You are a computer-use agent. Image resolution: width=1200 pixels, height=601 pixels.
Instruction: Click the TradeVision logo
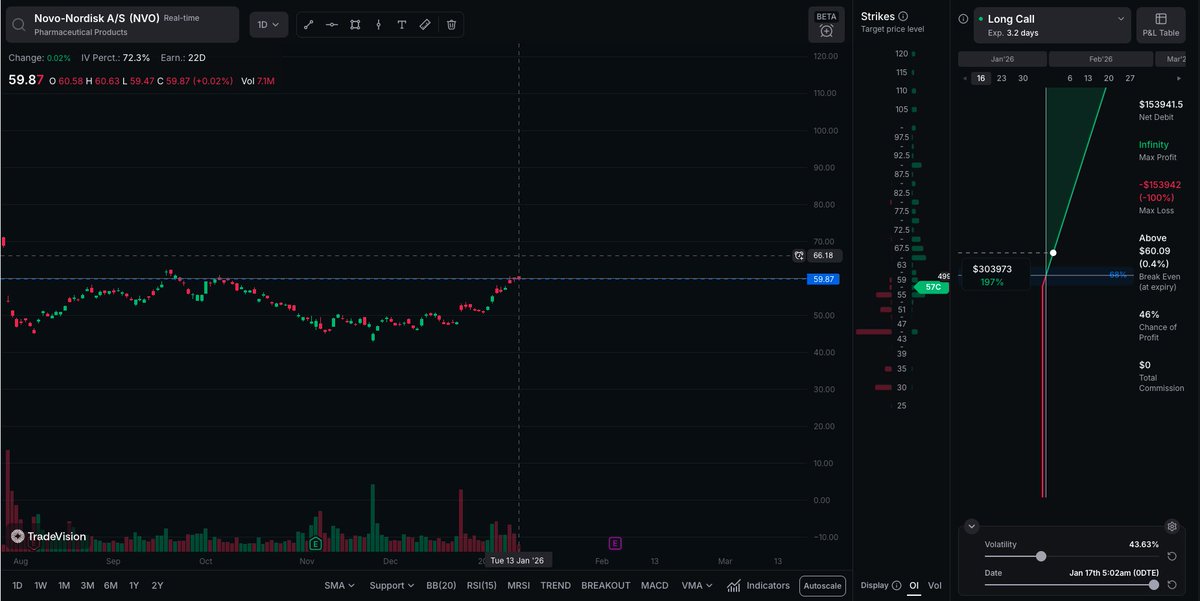tap(49, 536)
